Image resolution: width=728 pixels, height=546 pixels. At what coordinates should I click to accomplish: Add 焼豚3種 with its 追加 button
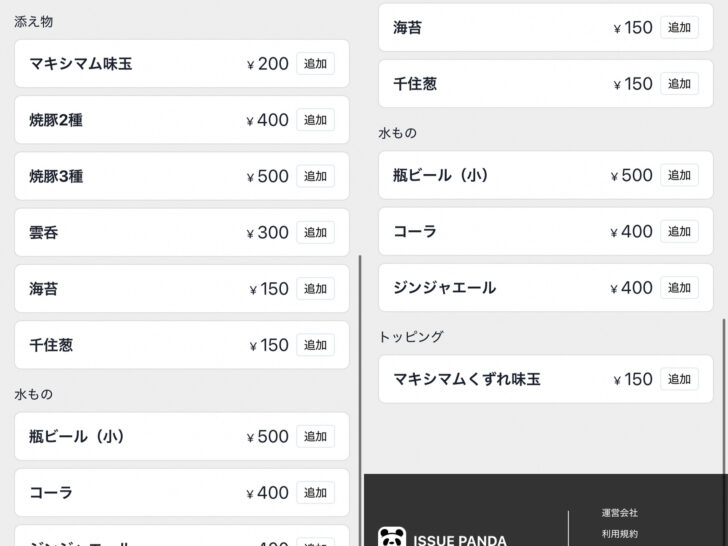pyautogui.click(x=315, y=176)
